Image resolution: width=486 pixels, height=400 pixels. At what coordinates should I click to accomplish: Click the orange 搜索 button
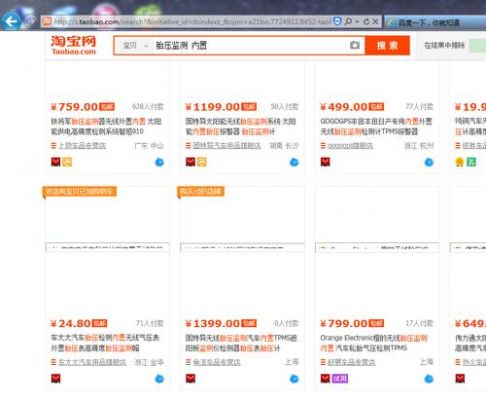coord(387,45)
